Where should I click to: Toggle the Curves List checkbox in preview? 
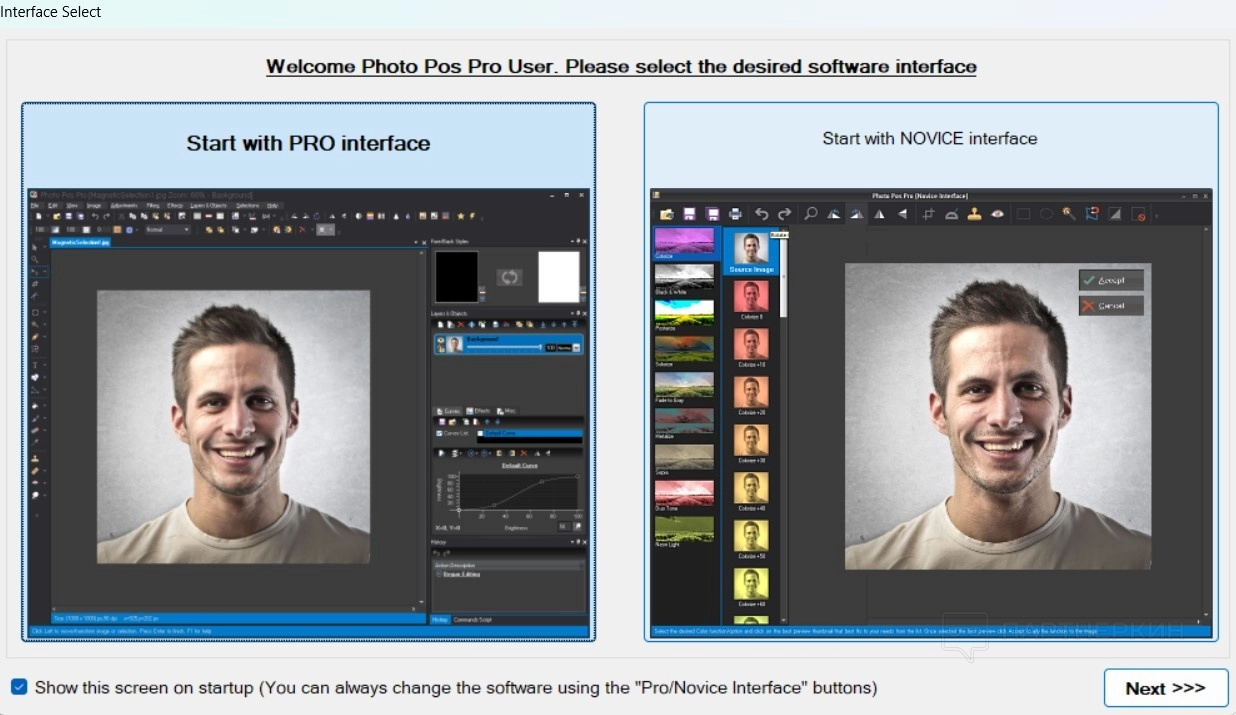pyautogui.click(x=438, y=433)
